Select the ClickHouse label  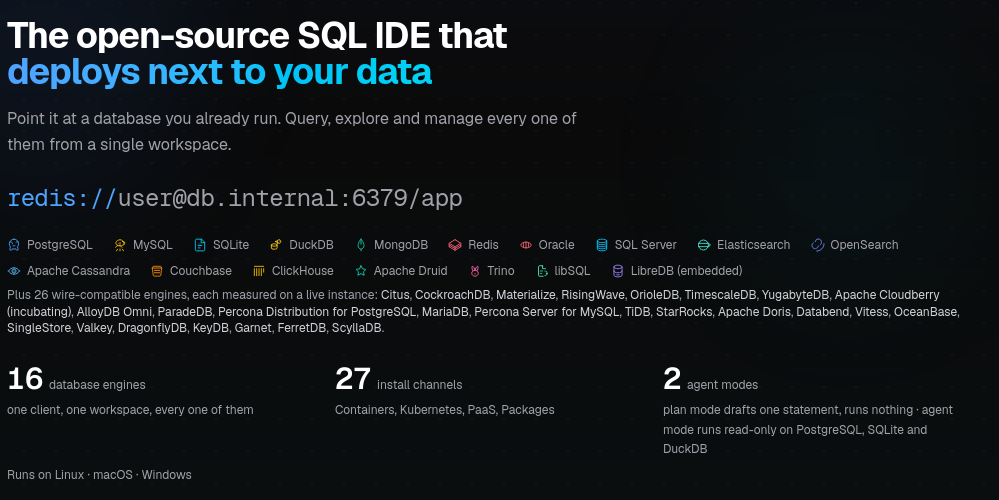pos(303,271)
